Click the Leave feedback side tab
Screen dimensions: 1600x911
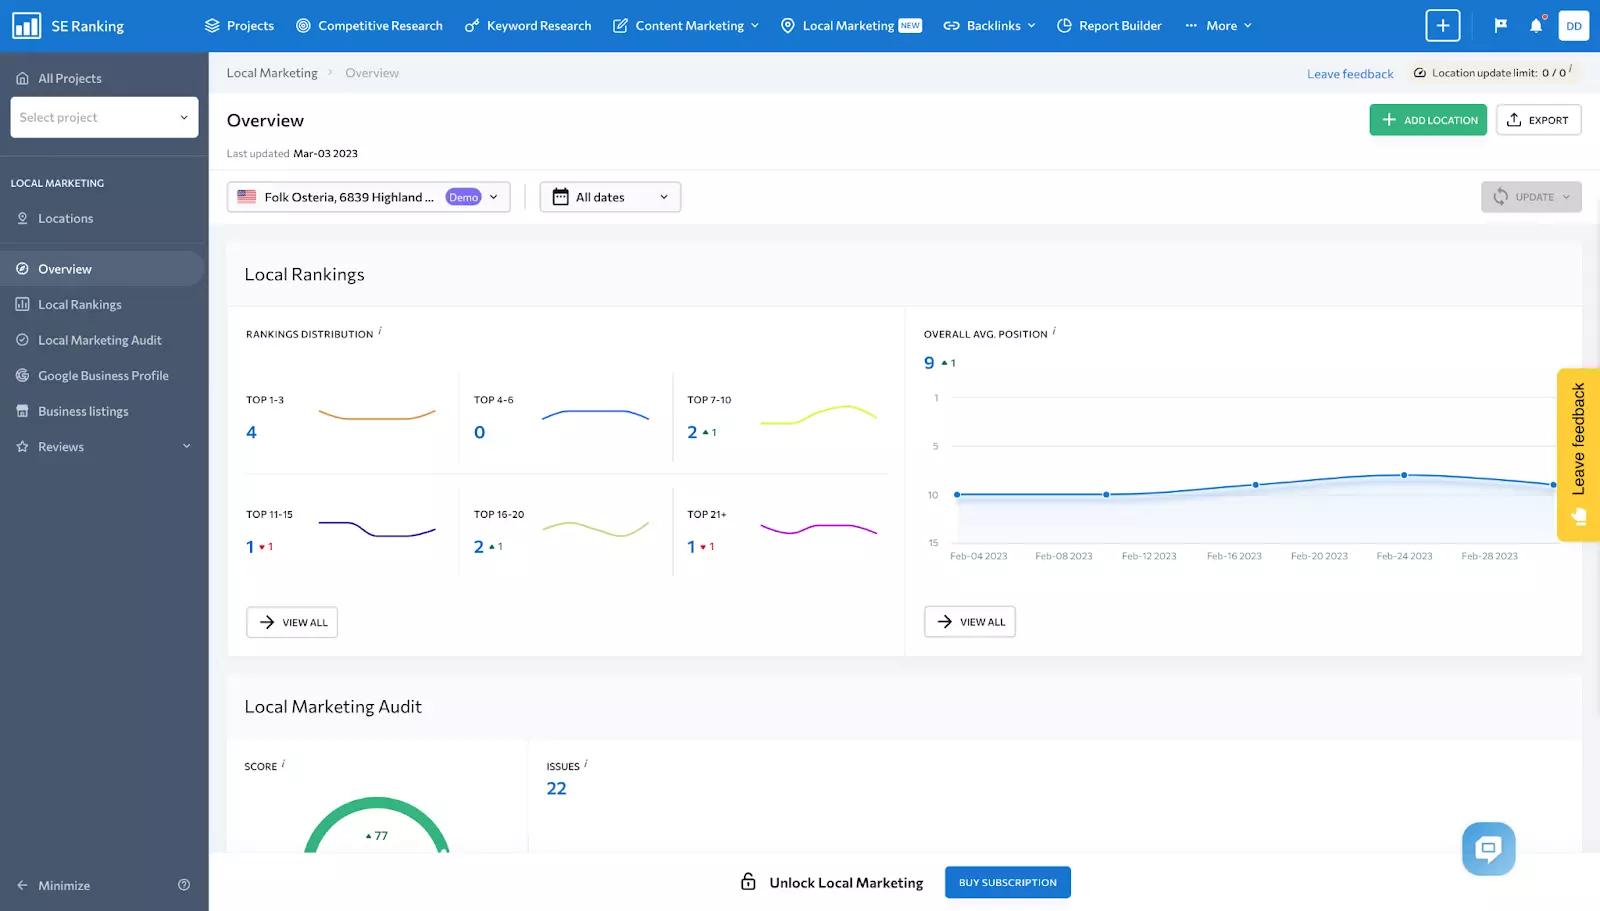1578,455
